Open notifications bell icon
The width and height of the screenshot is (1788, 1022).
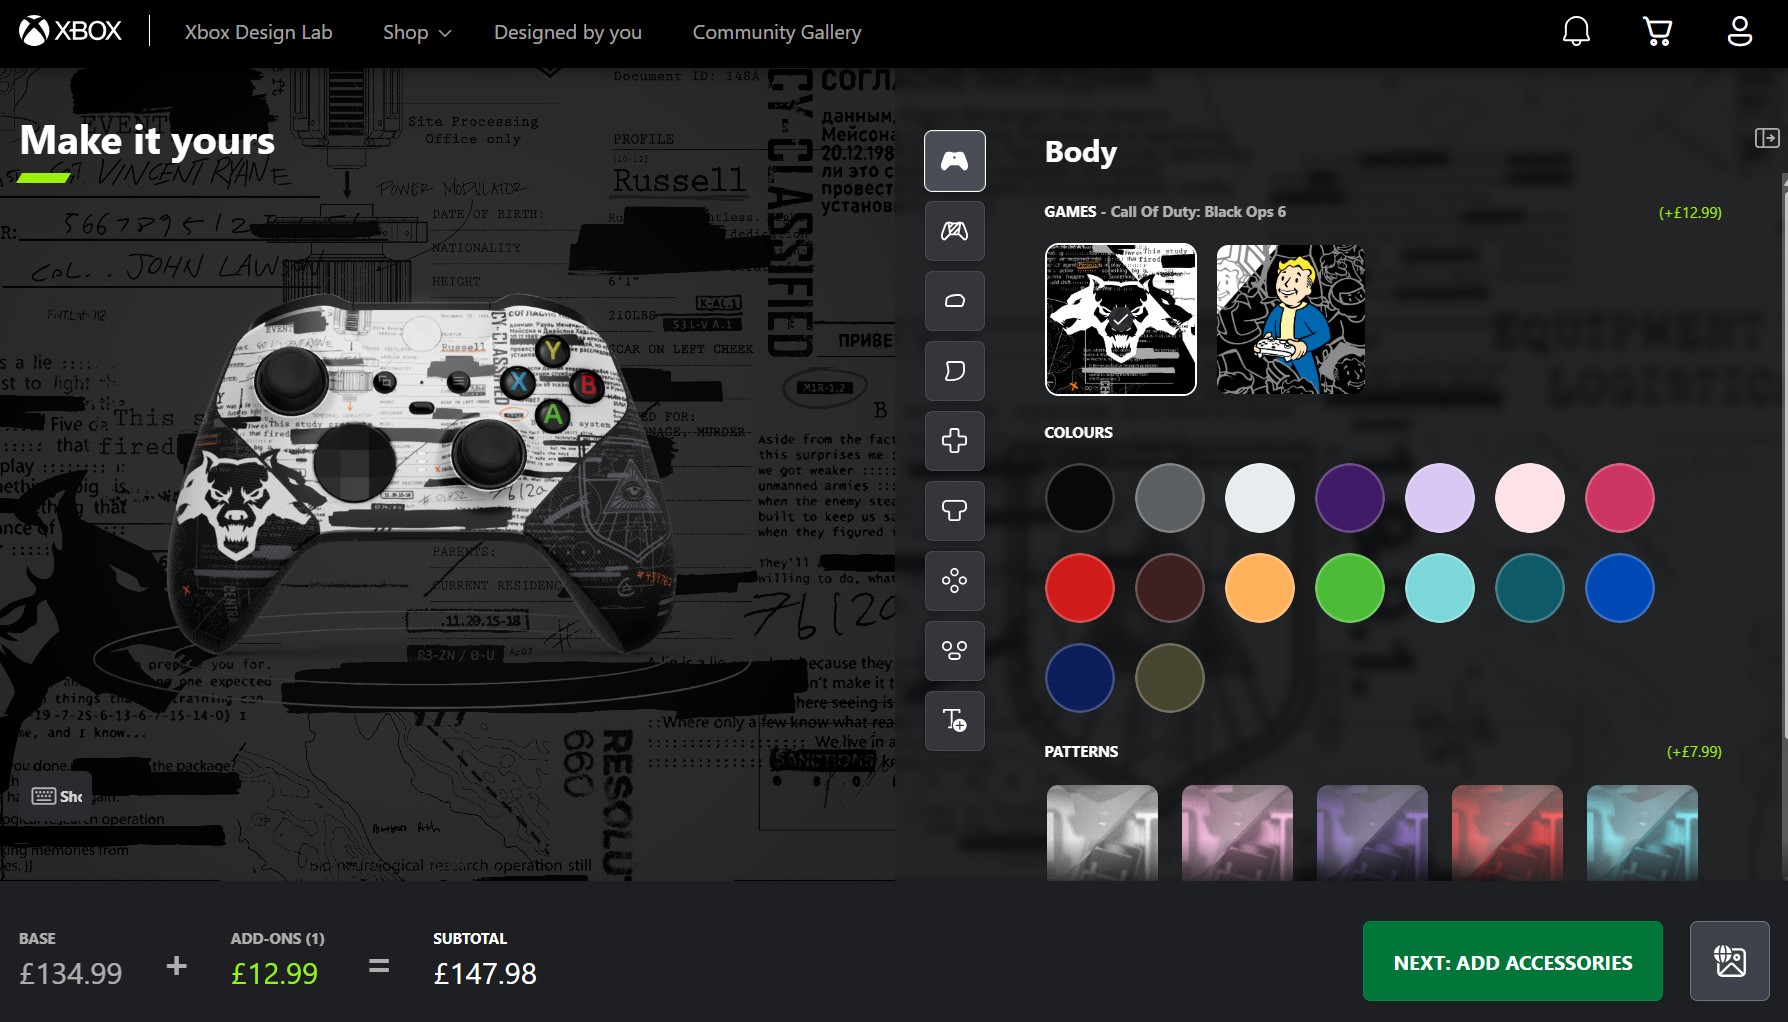(1576, 31)
